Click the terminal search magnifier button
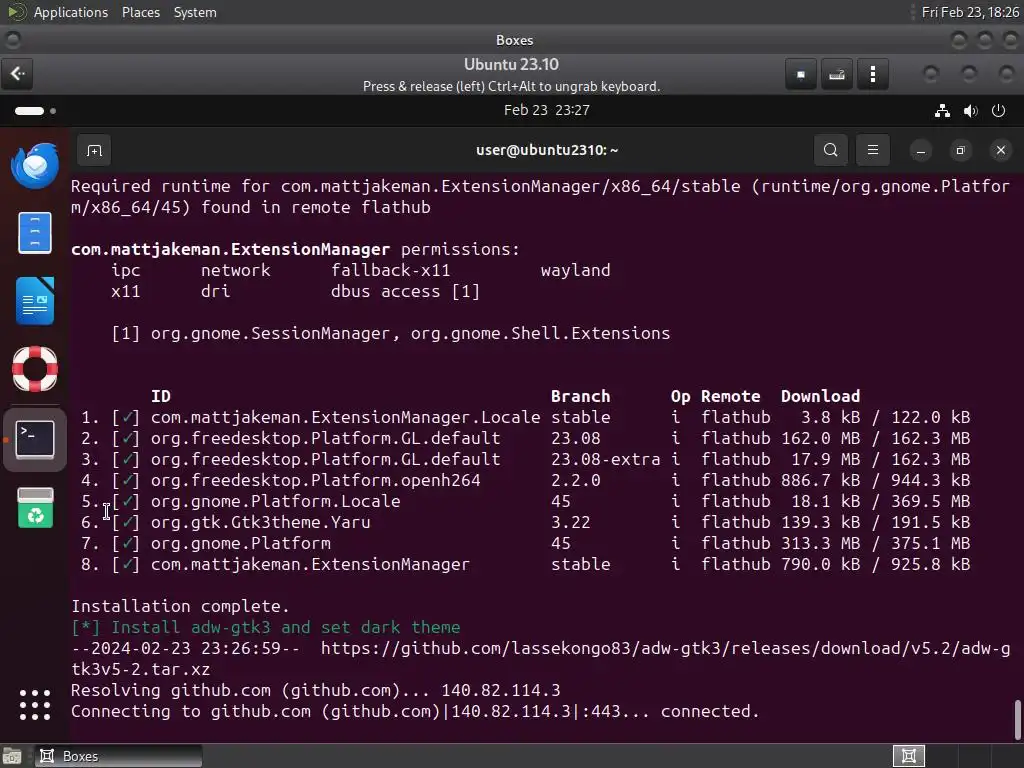 [x=831, y=150]
